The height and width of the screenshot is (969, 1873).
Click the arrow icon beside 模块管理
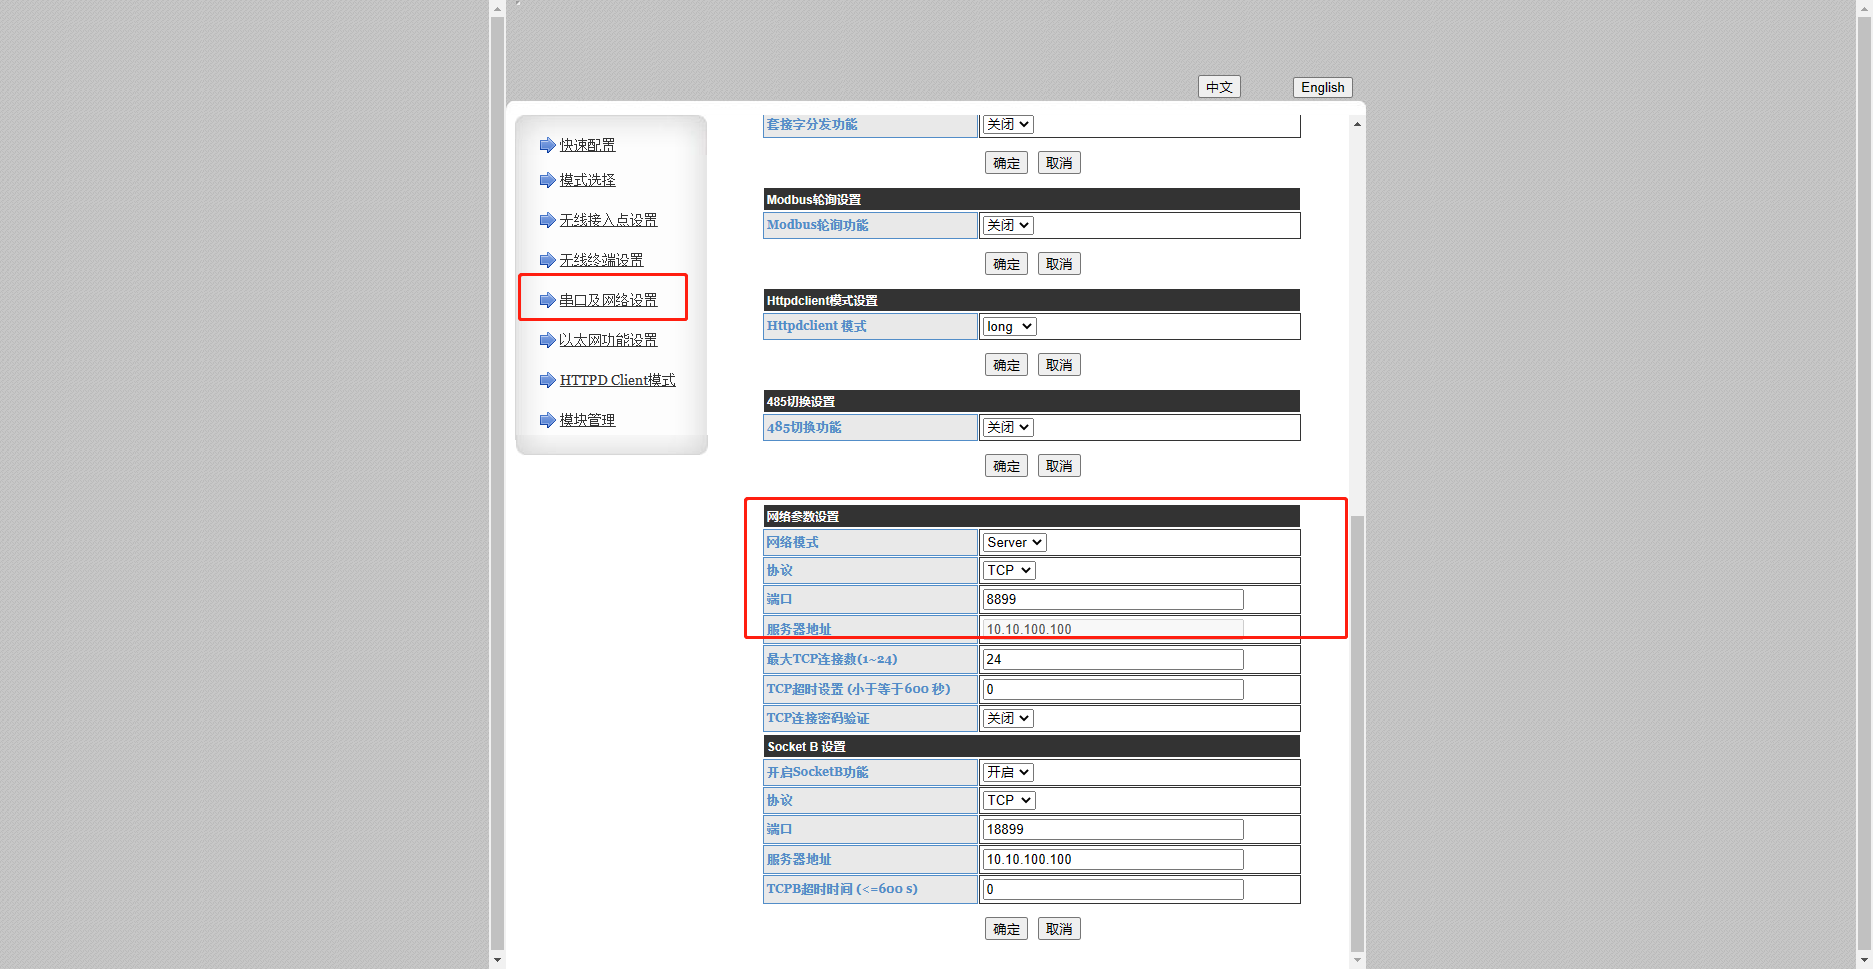tap(547, 420)
